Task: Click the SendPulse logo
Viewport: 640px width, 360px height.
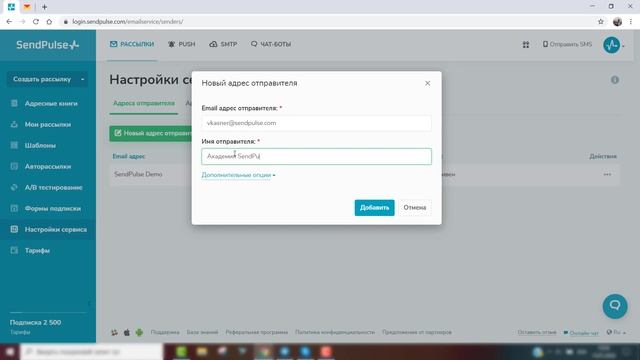Action: [48, 45]
